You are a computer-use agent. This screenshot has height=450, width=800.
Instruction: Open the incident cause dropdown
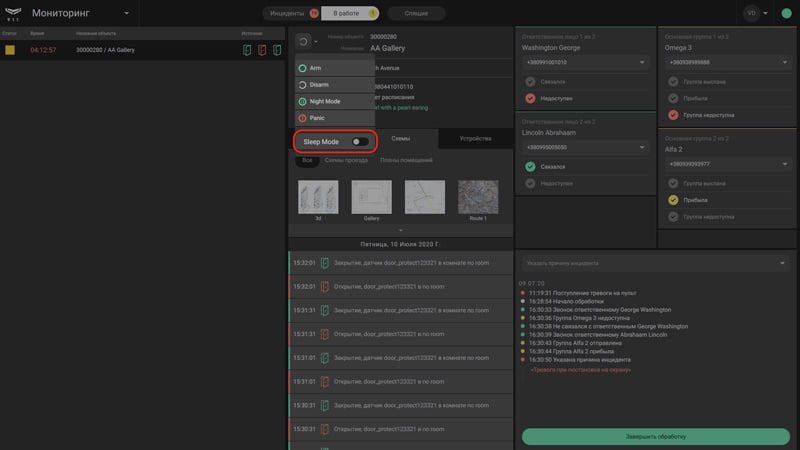656,263
